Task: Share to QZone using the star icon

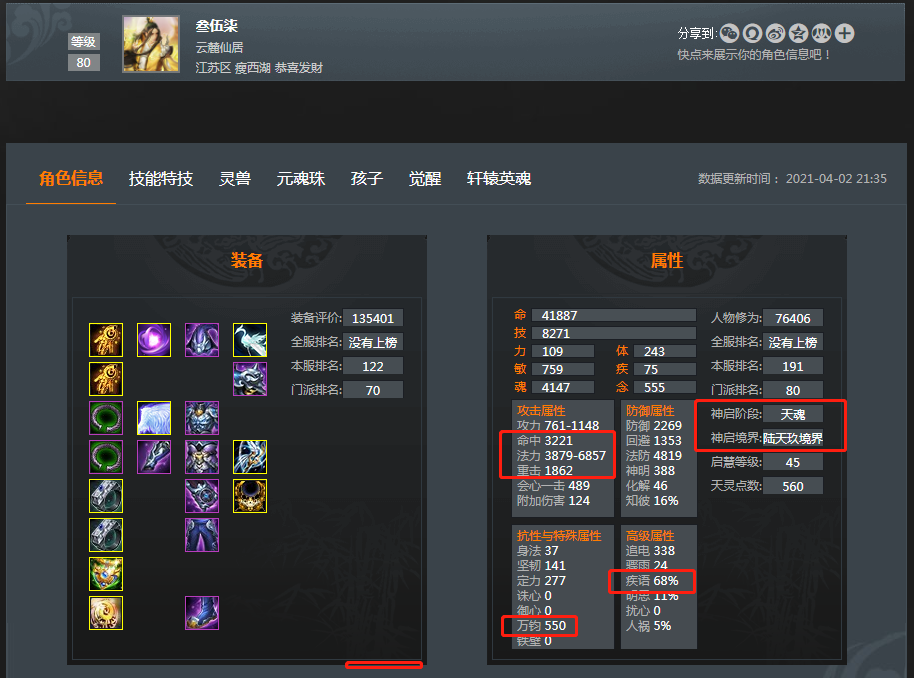Action: coord(798,33)
